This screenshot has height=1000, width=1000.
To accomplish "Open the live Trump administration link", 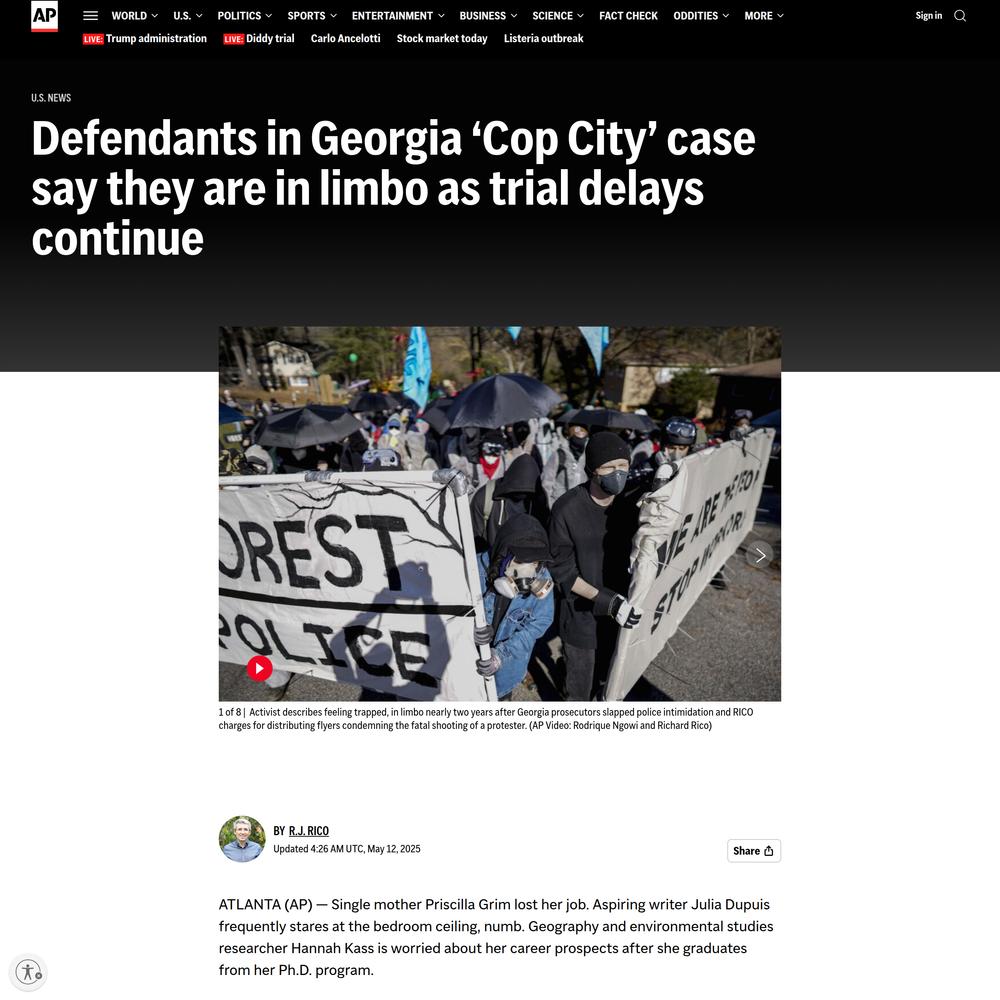I will 145,38.
